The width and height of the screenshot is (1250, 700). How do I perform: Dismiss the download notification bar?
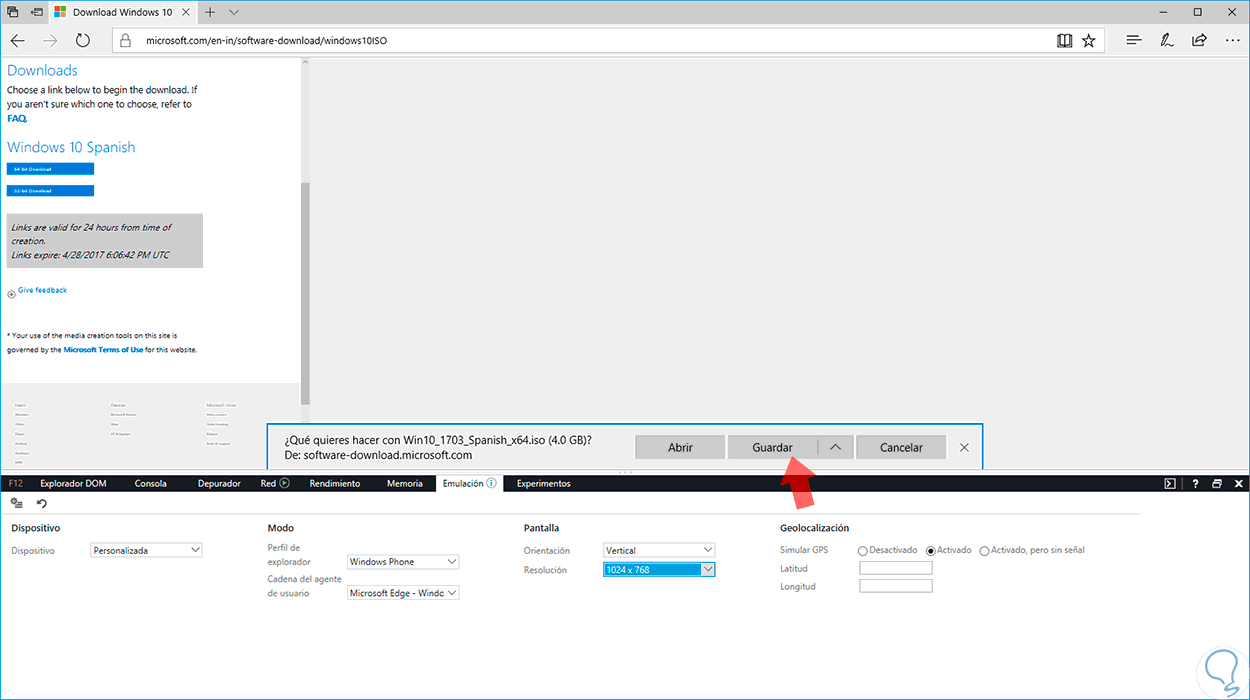[x=964, y=447]
